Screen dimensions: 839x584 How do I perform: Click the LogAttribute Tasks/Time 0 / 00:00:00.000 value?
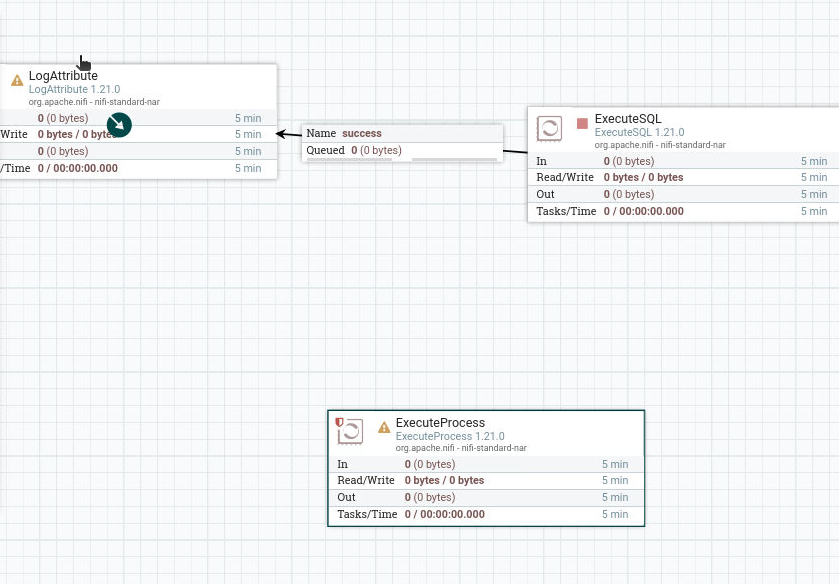[x=78, y=168]
